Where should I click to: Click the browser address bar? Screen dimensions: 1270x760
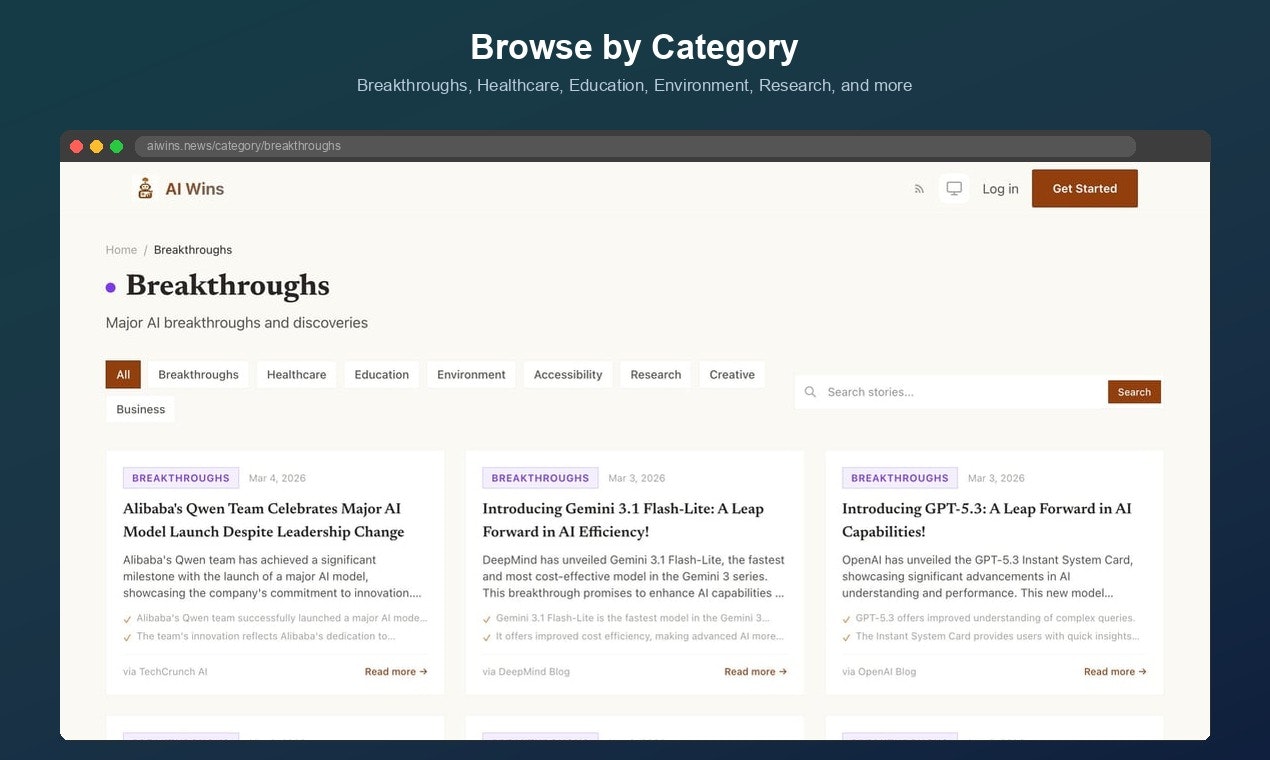[500, 146]
